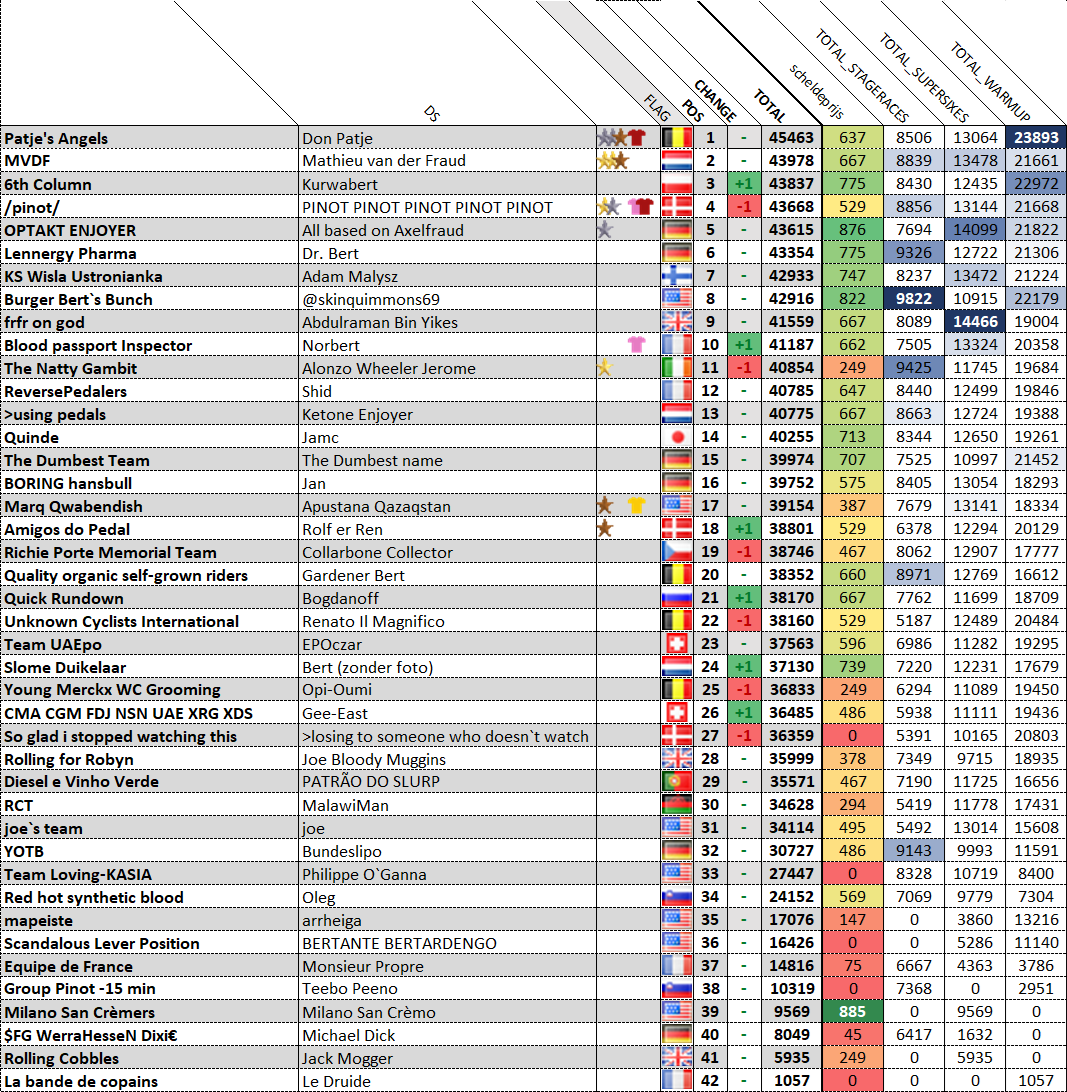Select the UK flag in frfr on god row

click(676, 321)
